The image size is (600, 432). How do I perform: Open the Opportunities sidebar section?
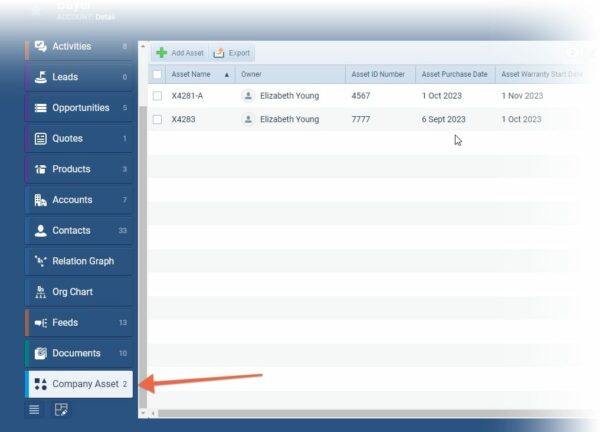point(79,108)
